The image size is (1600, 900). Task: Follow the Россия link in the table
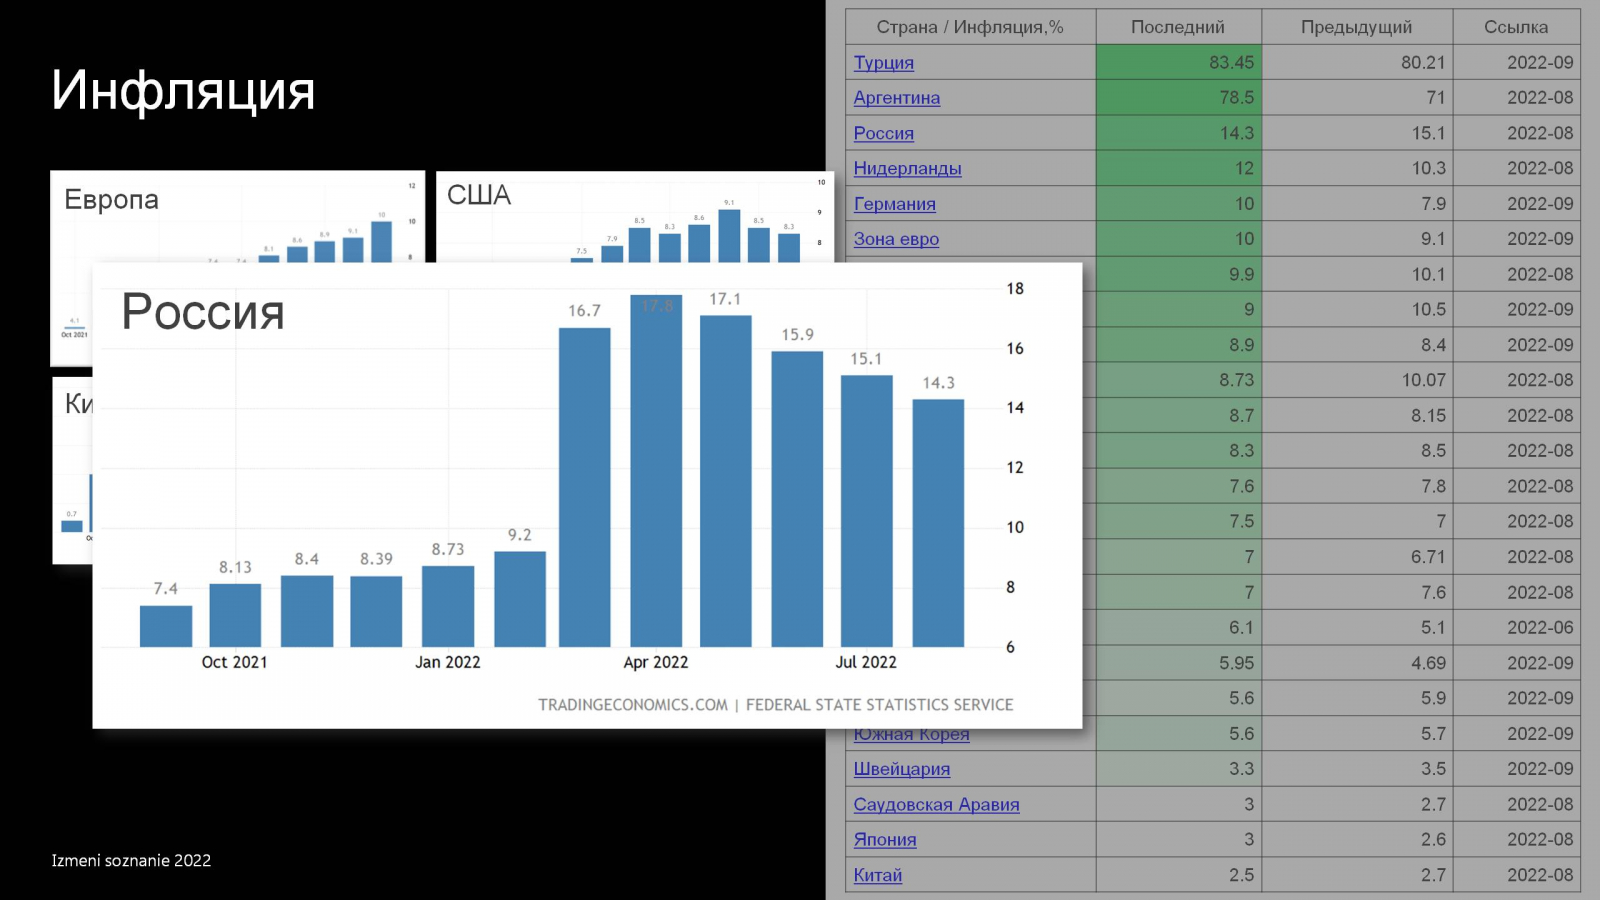(883, 133)
